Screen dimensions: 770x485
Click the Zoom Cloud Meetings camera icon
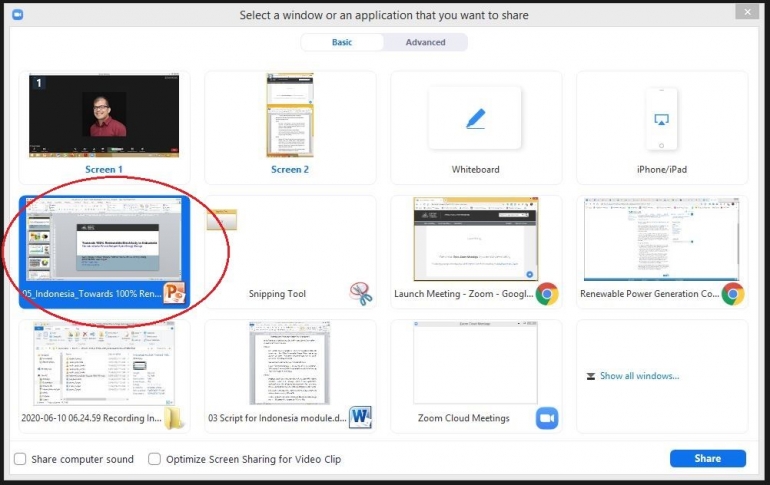pyautogui.click(x=547, y=418)
